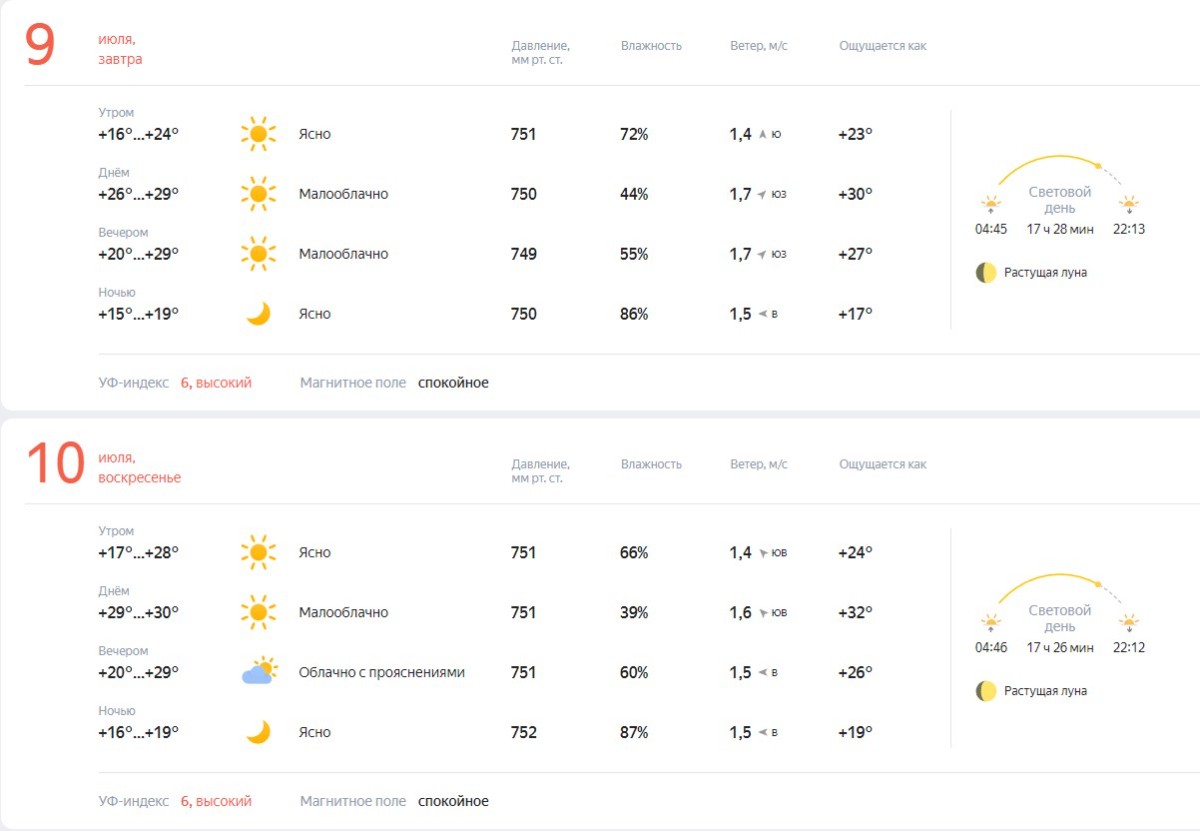
Task: Click 'июля, воскресенье' date label
Action: (x=139, y=468)
